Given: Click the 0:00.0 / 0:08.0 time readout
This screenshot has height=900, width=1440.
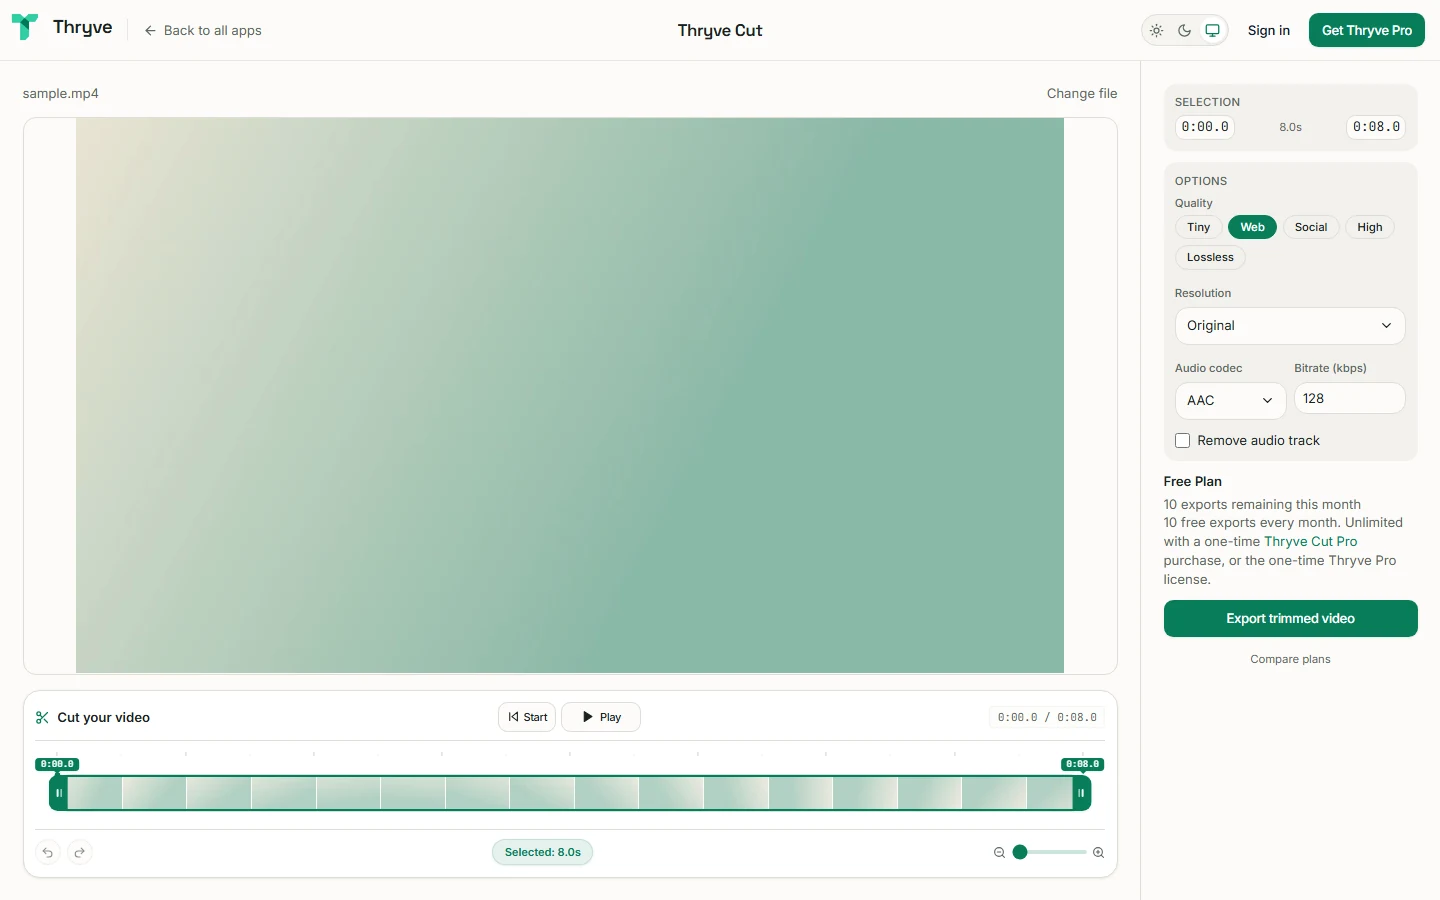Looking at the screenshot, I should (1047, 718).
